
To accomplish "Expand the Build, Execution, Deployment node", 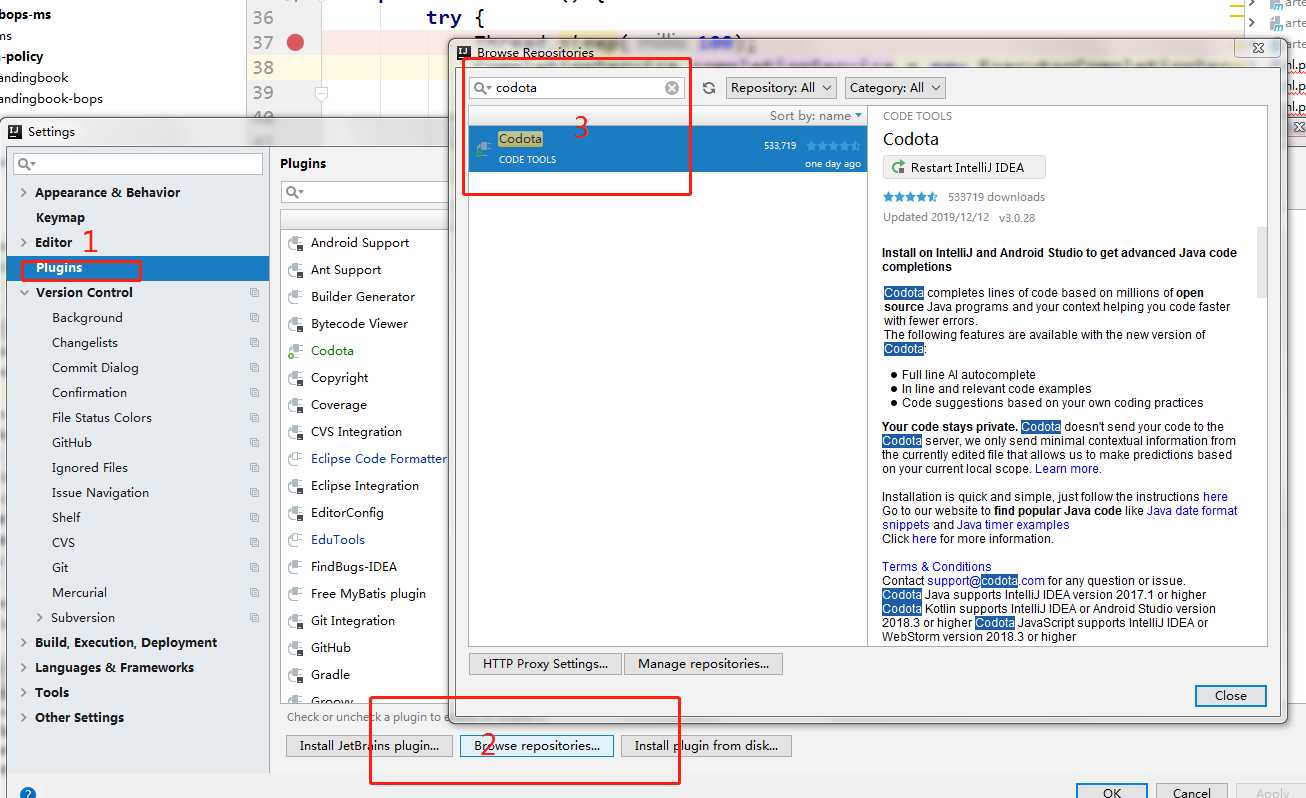I will [24, 643].
